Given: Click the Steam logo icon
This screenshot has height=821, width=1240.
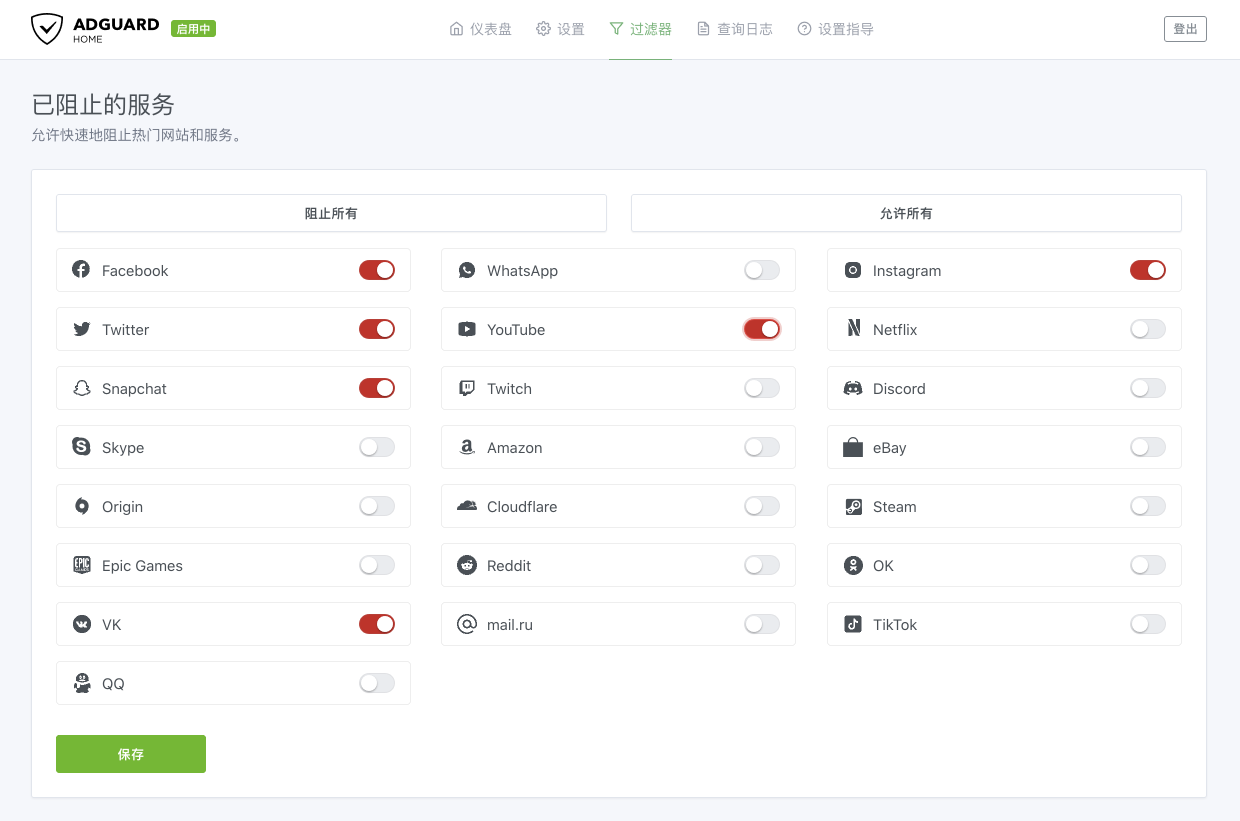Looking at the screenshot, I should click(x=853, y=506).
